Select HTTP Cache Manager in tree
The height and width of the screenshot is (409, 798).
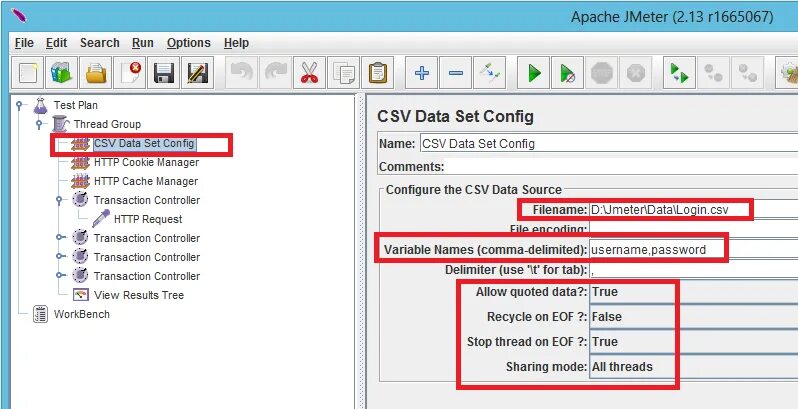point(146,181)
